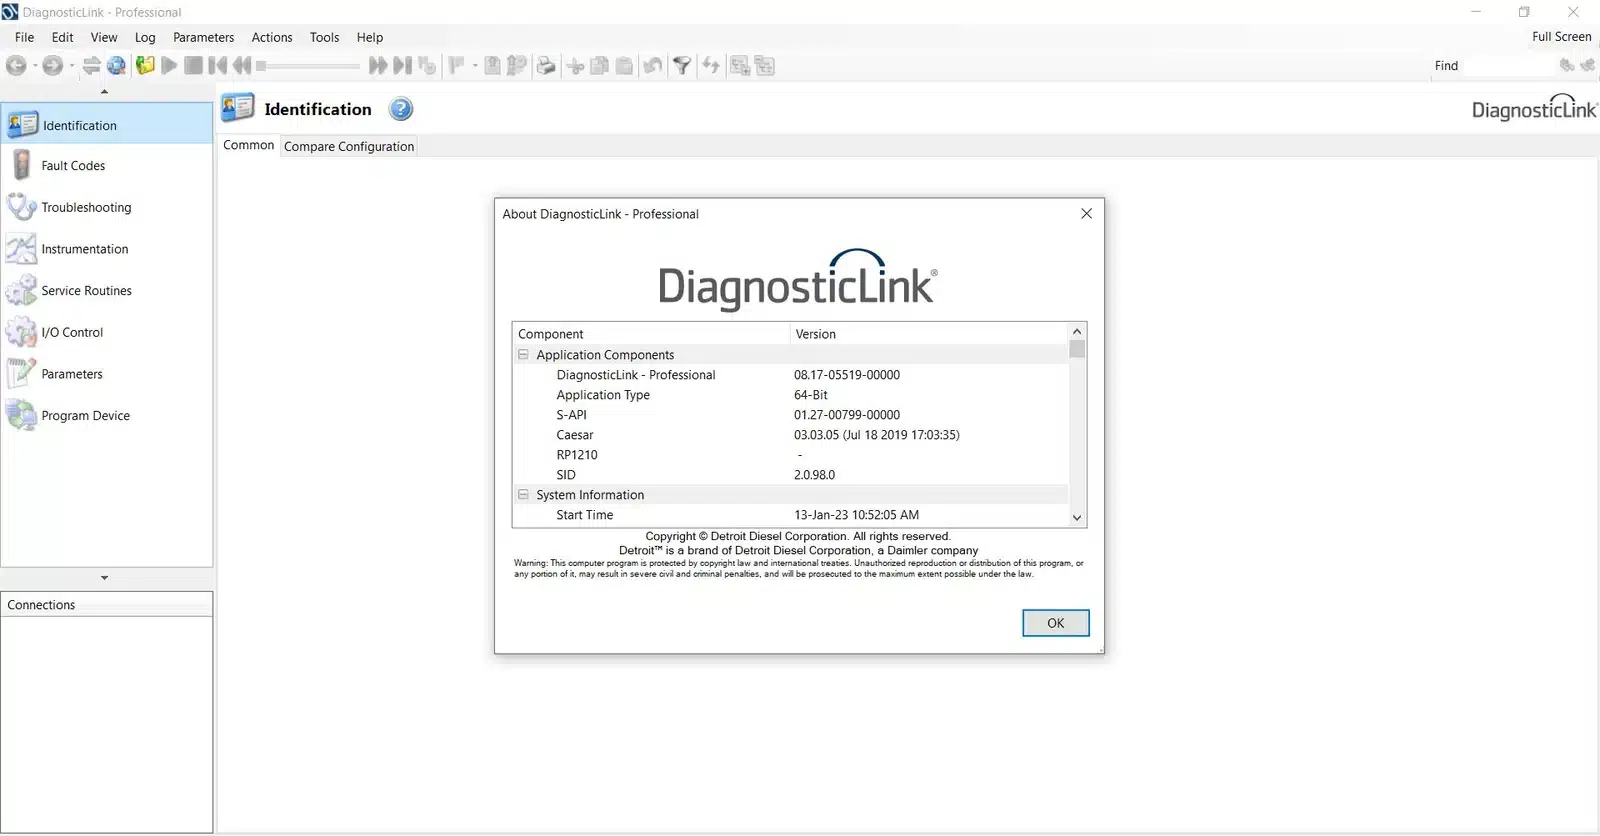Collapse the System Information group
The width and height of the screenshot is (1600, 836).
pyautogui.click(x=523, y=495)
